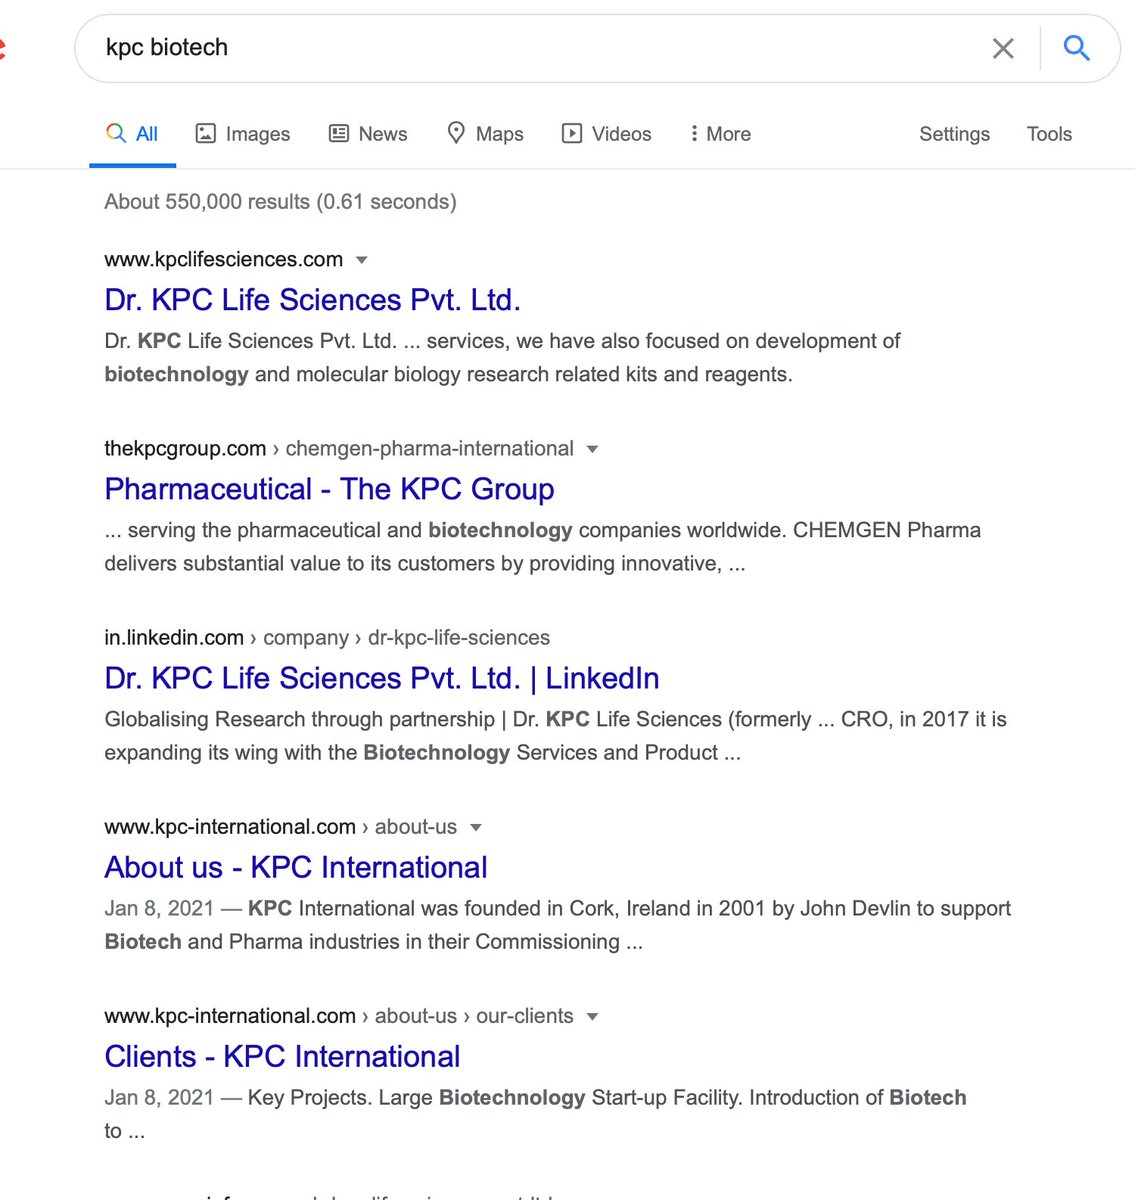
Task: Click the in.linkedin.com breadcrumb URL
Action: click(327, 638)
